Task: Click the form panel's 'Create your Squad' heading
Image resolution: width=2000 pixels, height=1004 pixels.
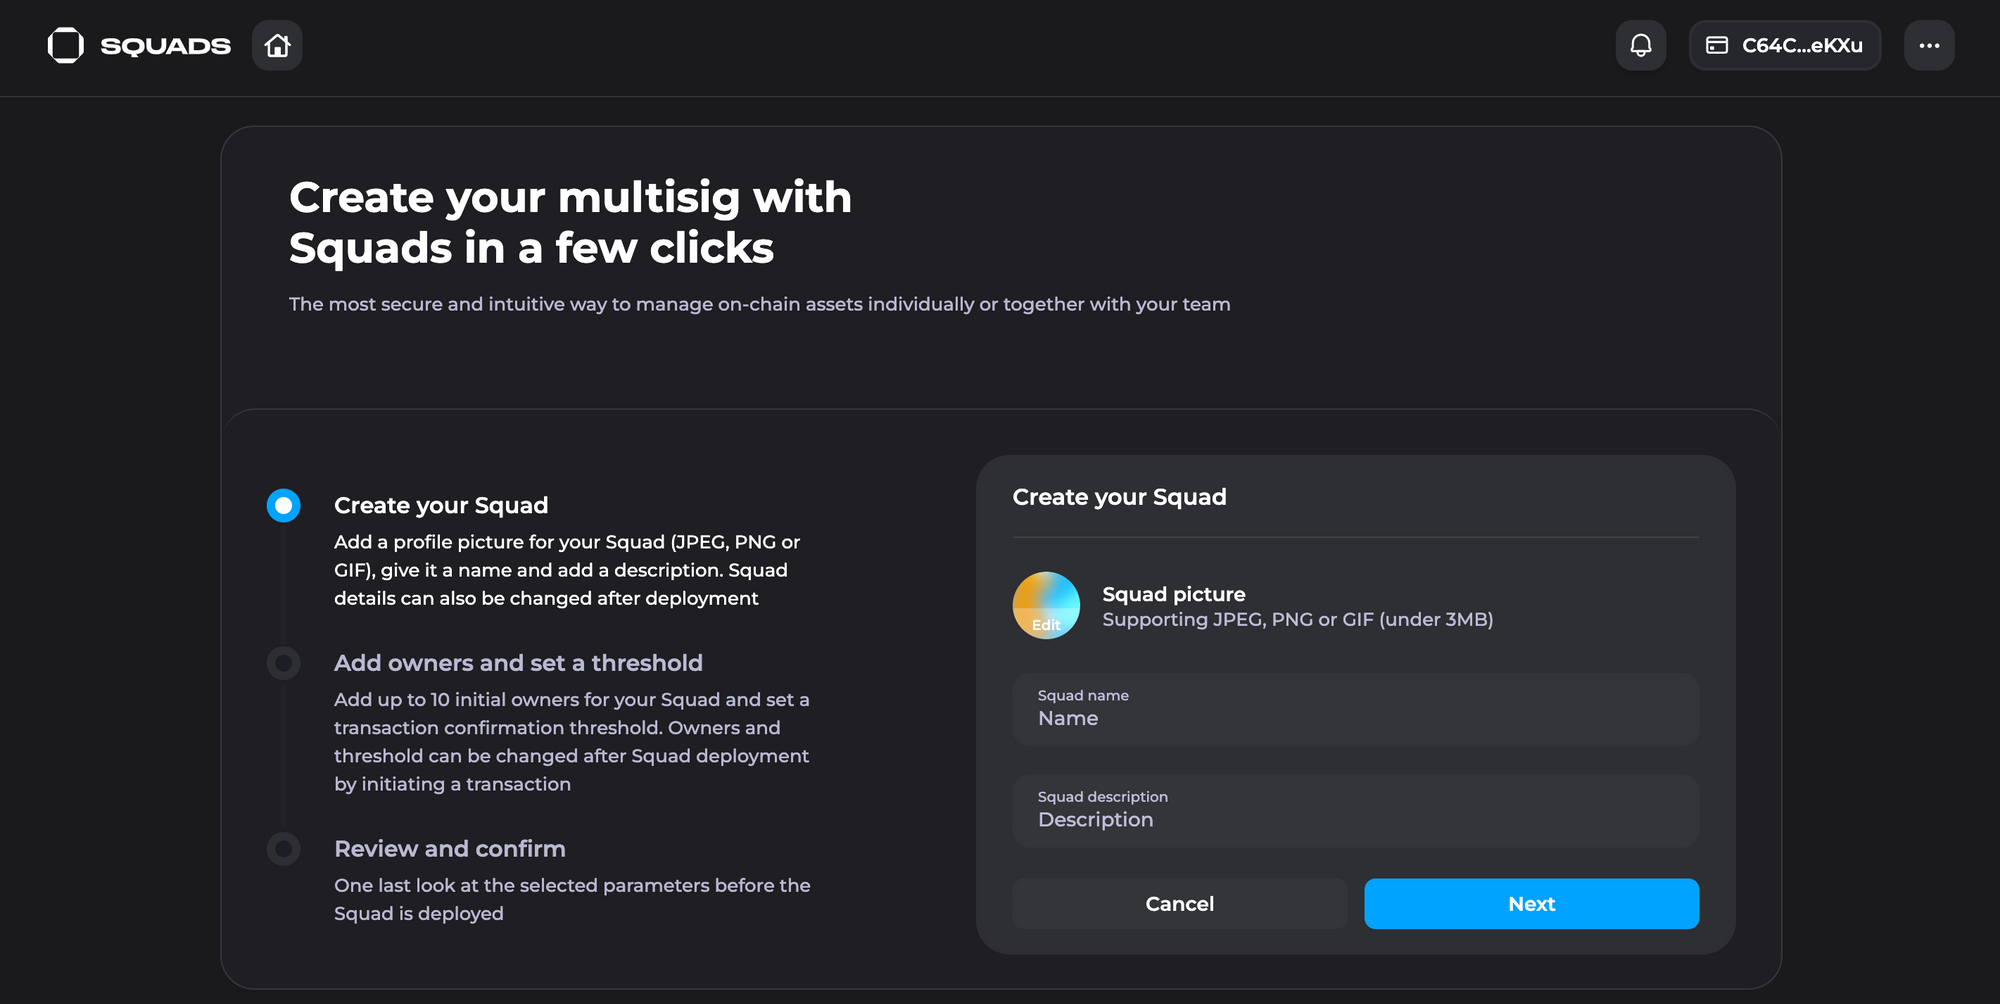Action: [1119, 497]
